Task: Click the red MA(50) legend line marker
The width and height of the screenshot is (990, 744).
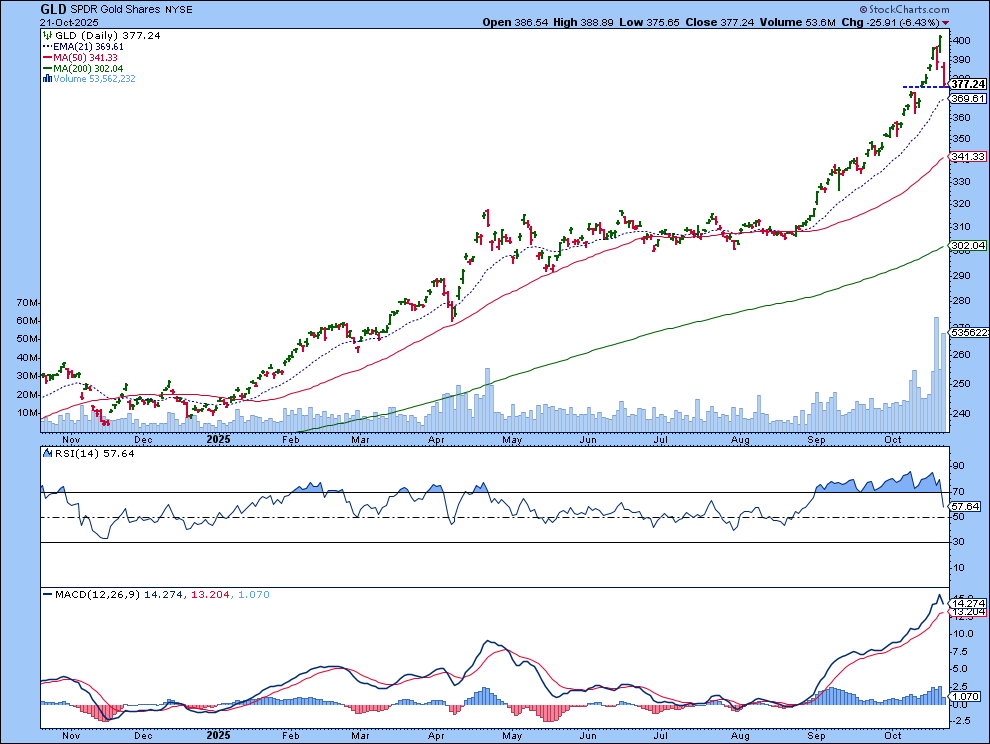Action: pyautogui.click(x=46, y=57)
